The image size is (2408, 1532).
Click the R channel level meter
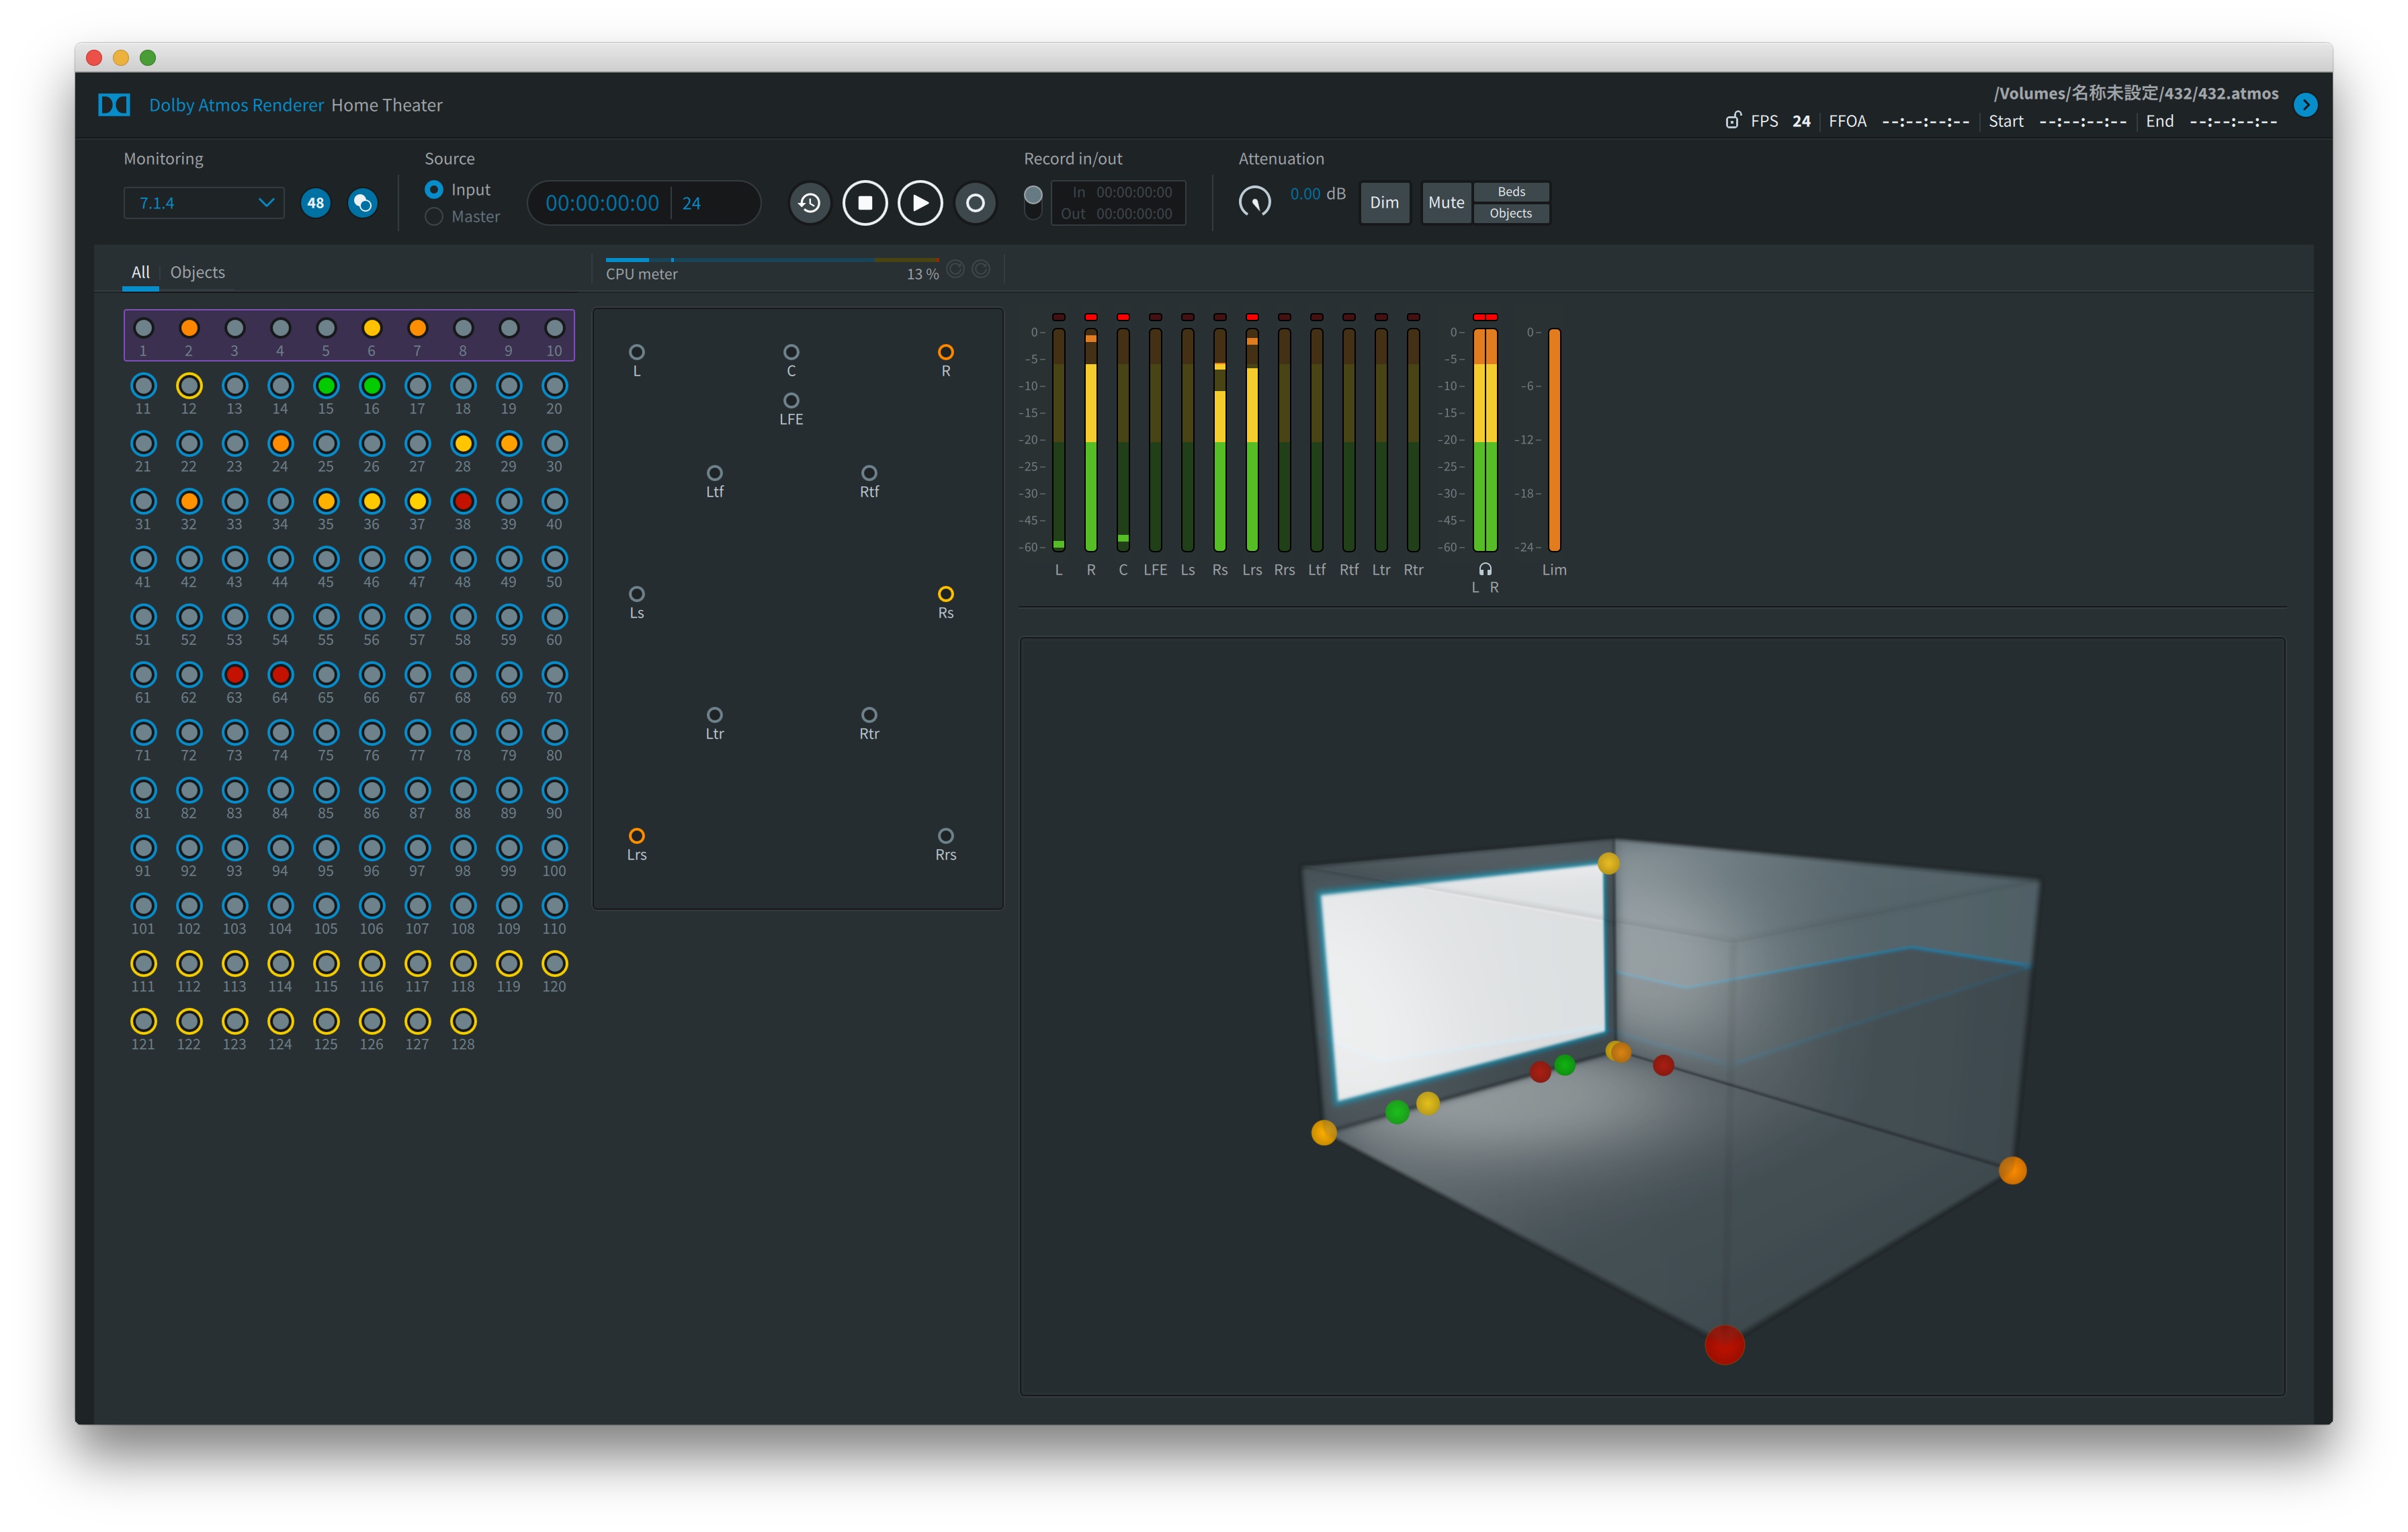pos(1091,439)
